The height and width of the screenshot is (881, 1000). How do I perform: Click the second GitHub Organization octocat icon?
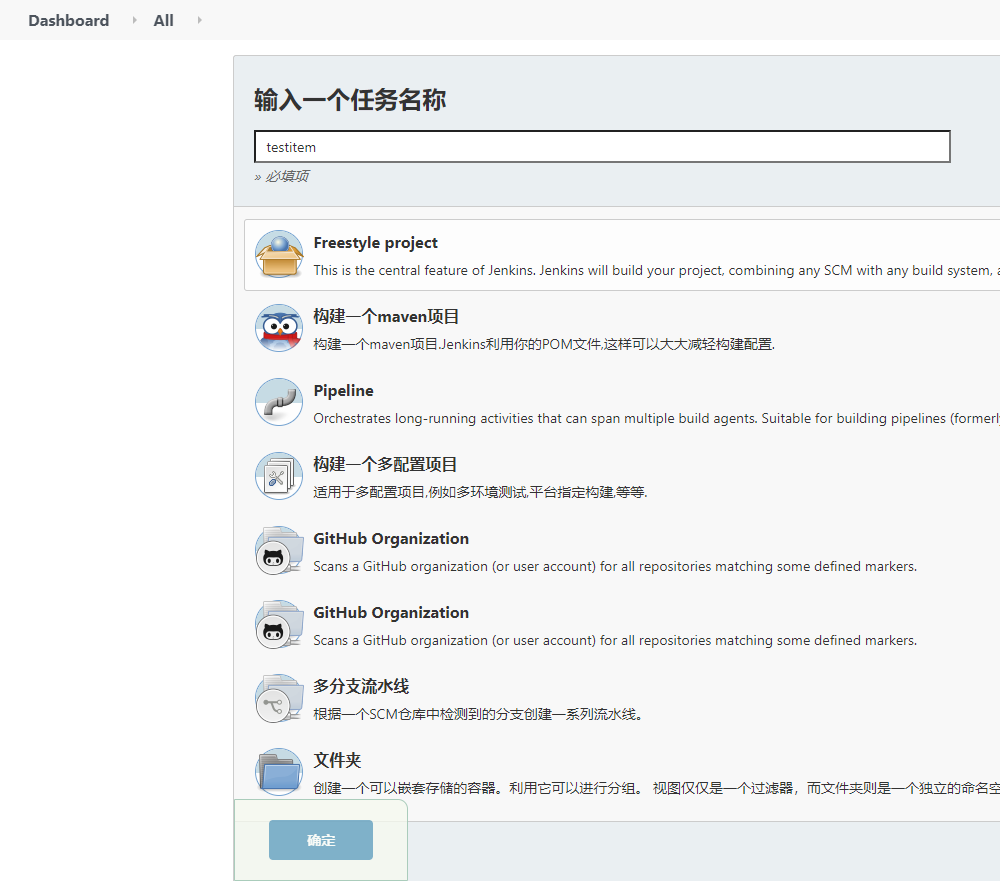[x=279, y=625]
